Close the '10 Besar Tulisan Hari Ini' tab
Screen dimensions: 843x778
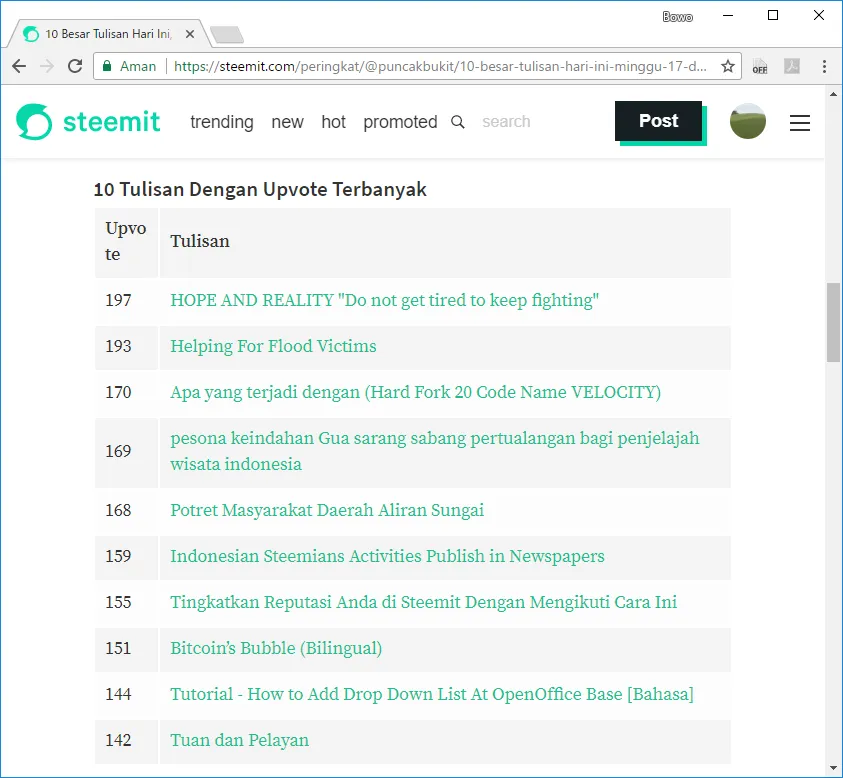pos(190,34)
